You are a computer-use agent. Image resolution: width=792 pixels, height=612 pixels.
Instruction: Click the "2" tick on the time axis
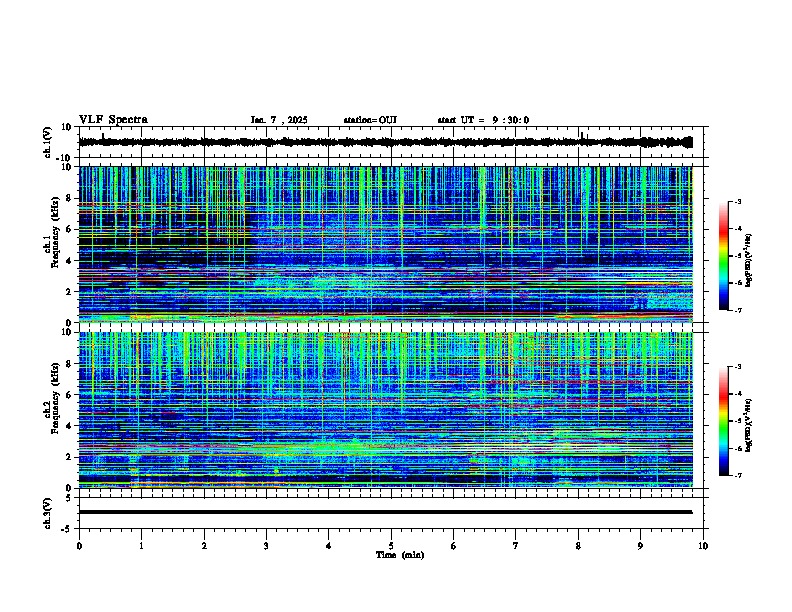pyautogui.click(x=204, y=546)
